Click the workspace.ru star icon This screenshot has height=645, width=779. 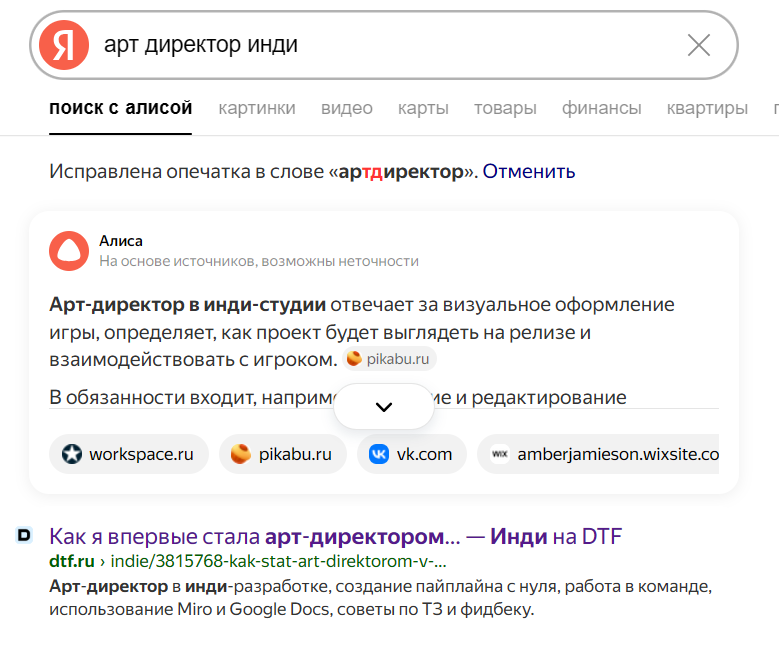[72, 454]
